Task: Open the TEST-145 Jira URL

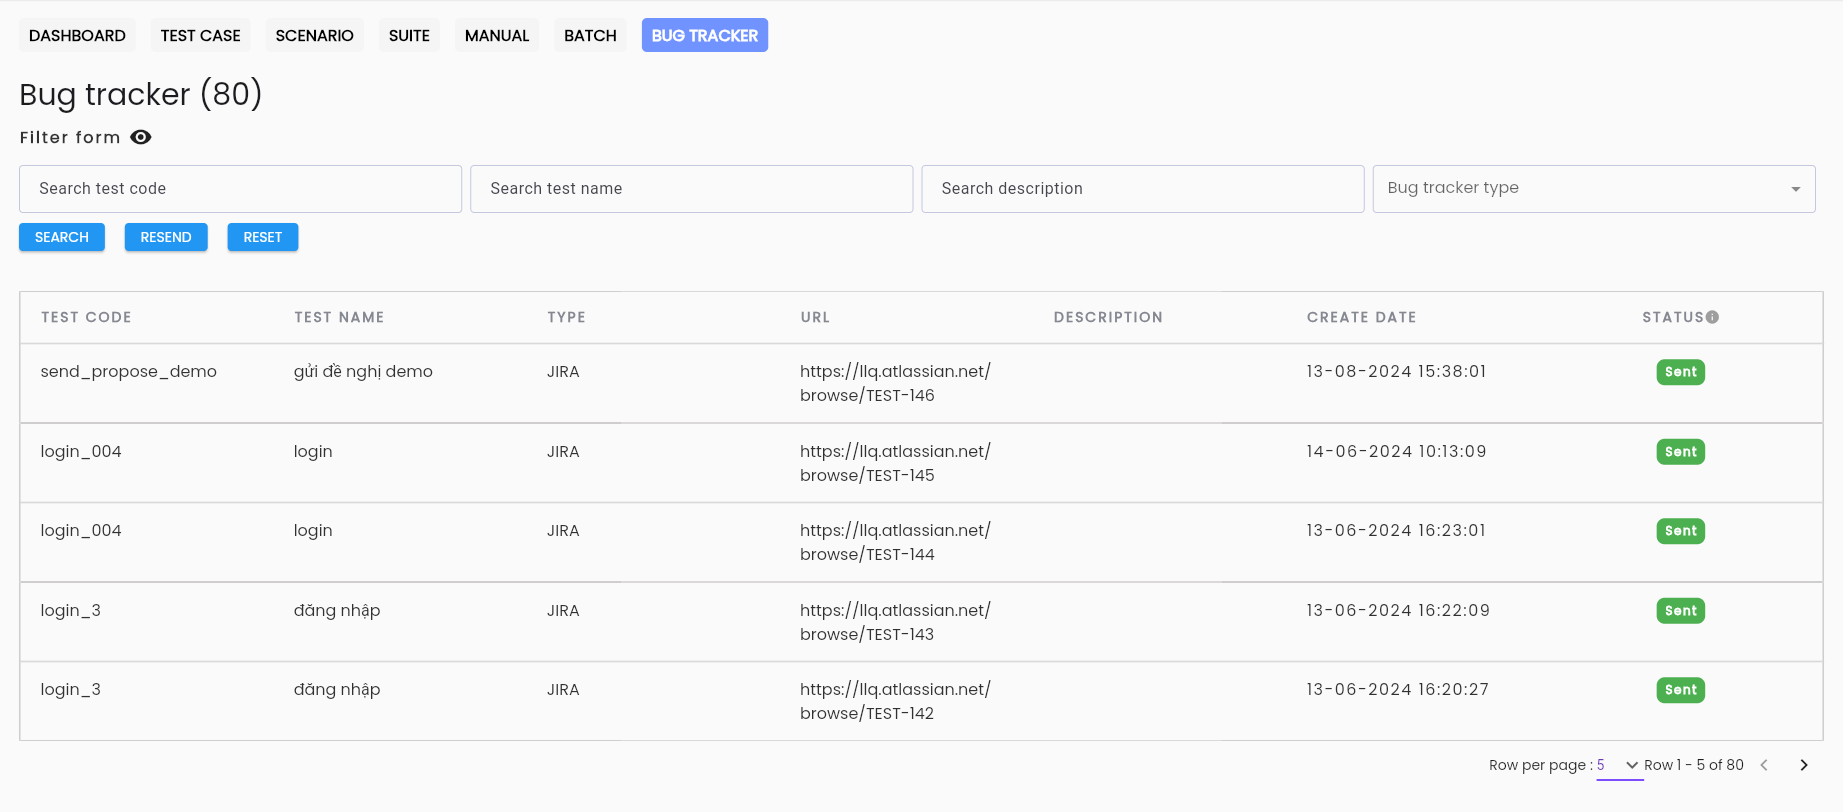Action: [895, 463]
